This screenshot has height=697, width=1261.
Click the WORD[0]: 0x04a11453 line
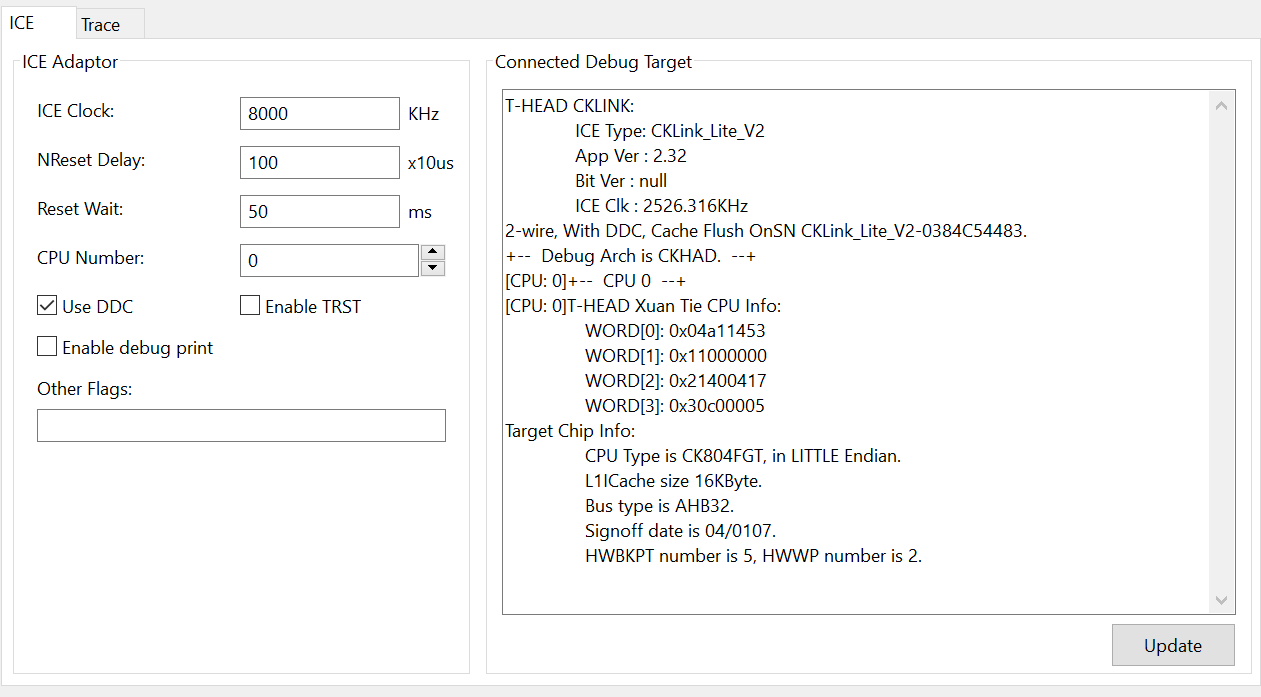coord(675,331)
